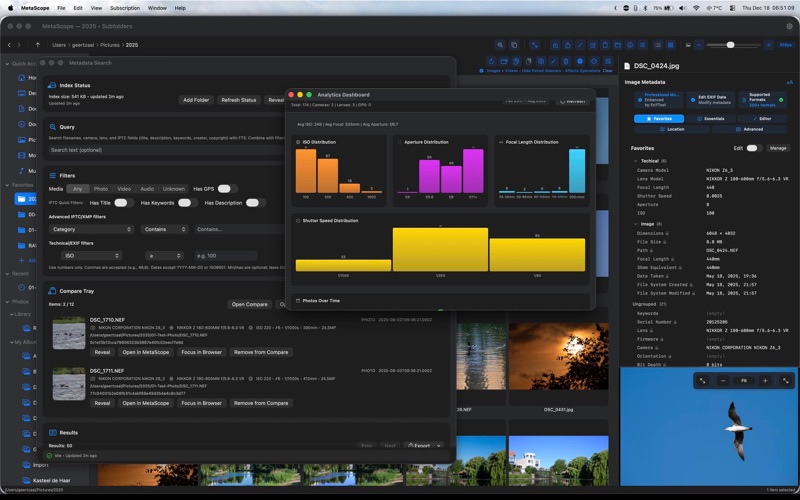Click the back navigation arrow
The image size is (800, 500).
[x=9, y=45]
